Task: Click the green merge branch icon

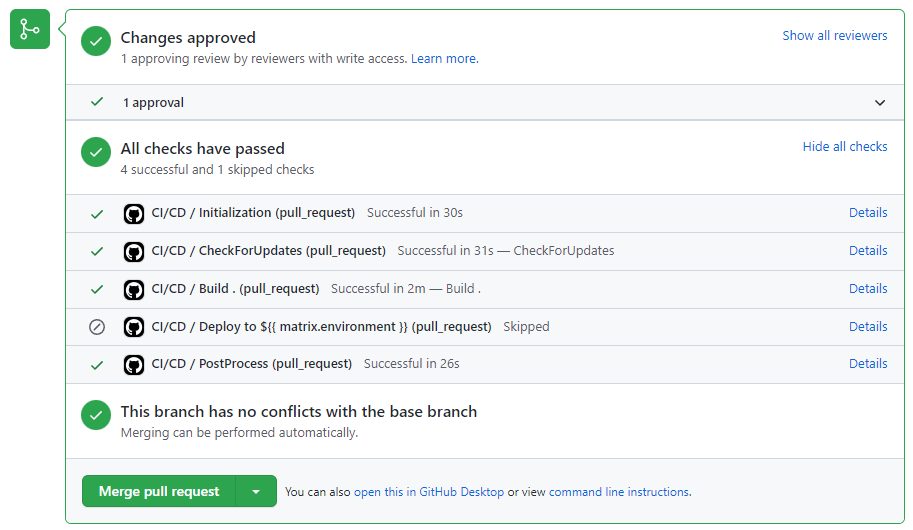Action: point(30,29)
